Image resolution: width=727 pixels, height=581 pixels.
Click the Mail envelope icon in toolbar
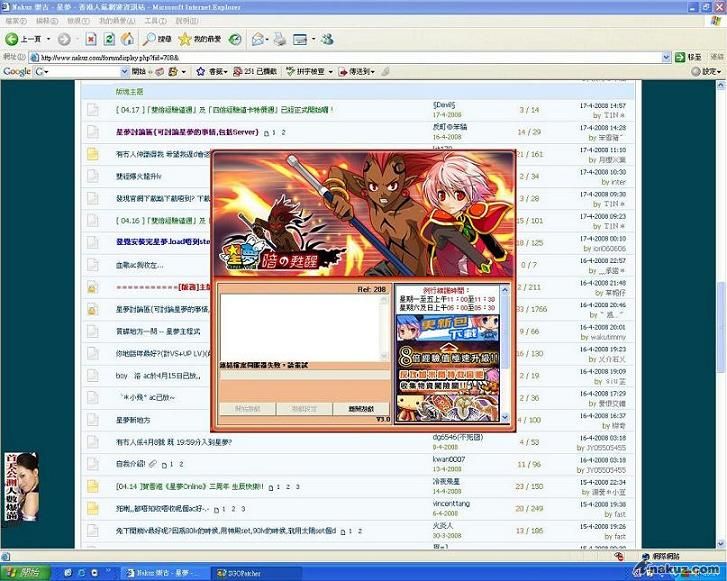coord(259,39)
